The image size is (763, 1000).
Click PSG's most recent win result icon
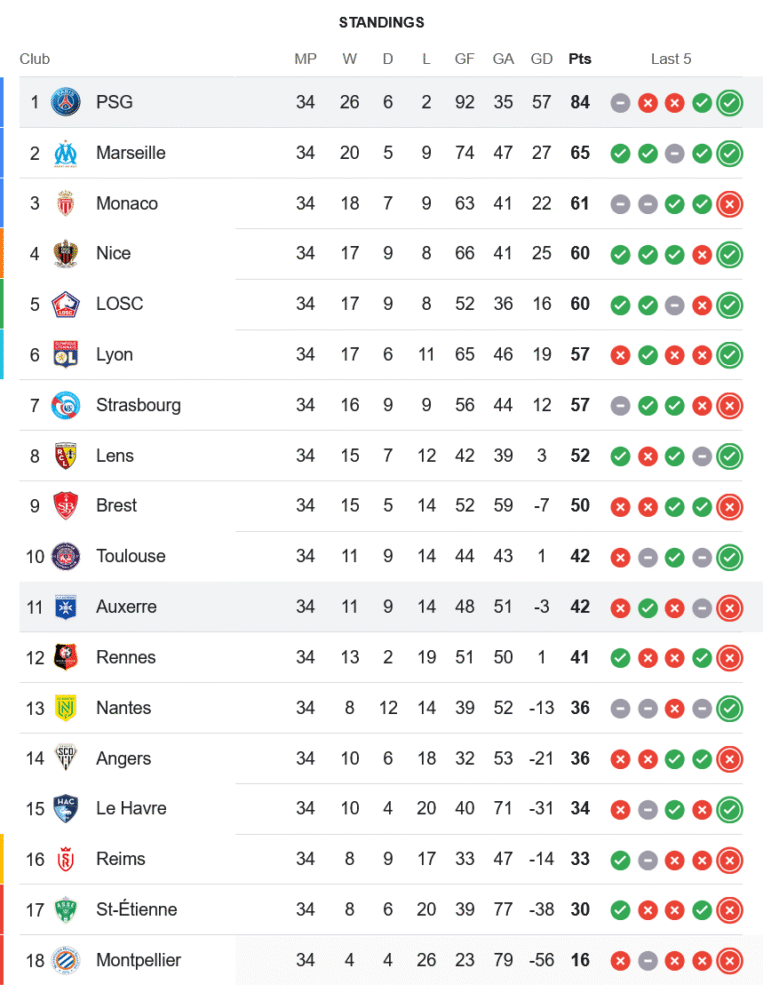(x=730, y=102)
